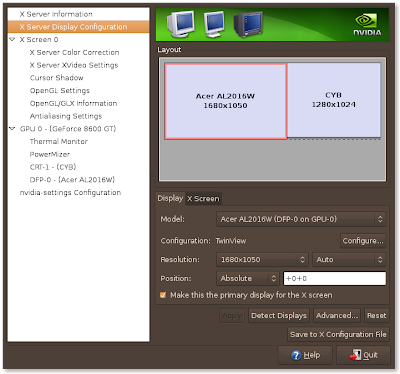This screenshot has height=374, width=400.
Task: Open Help
Action: [305, 355]
